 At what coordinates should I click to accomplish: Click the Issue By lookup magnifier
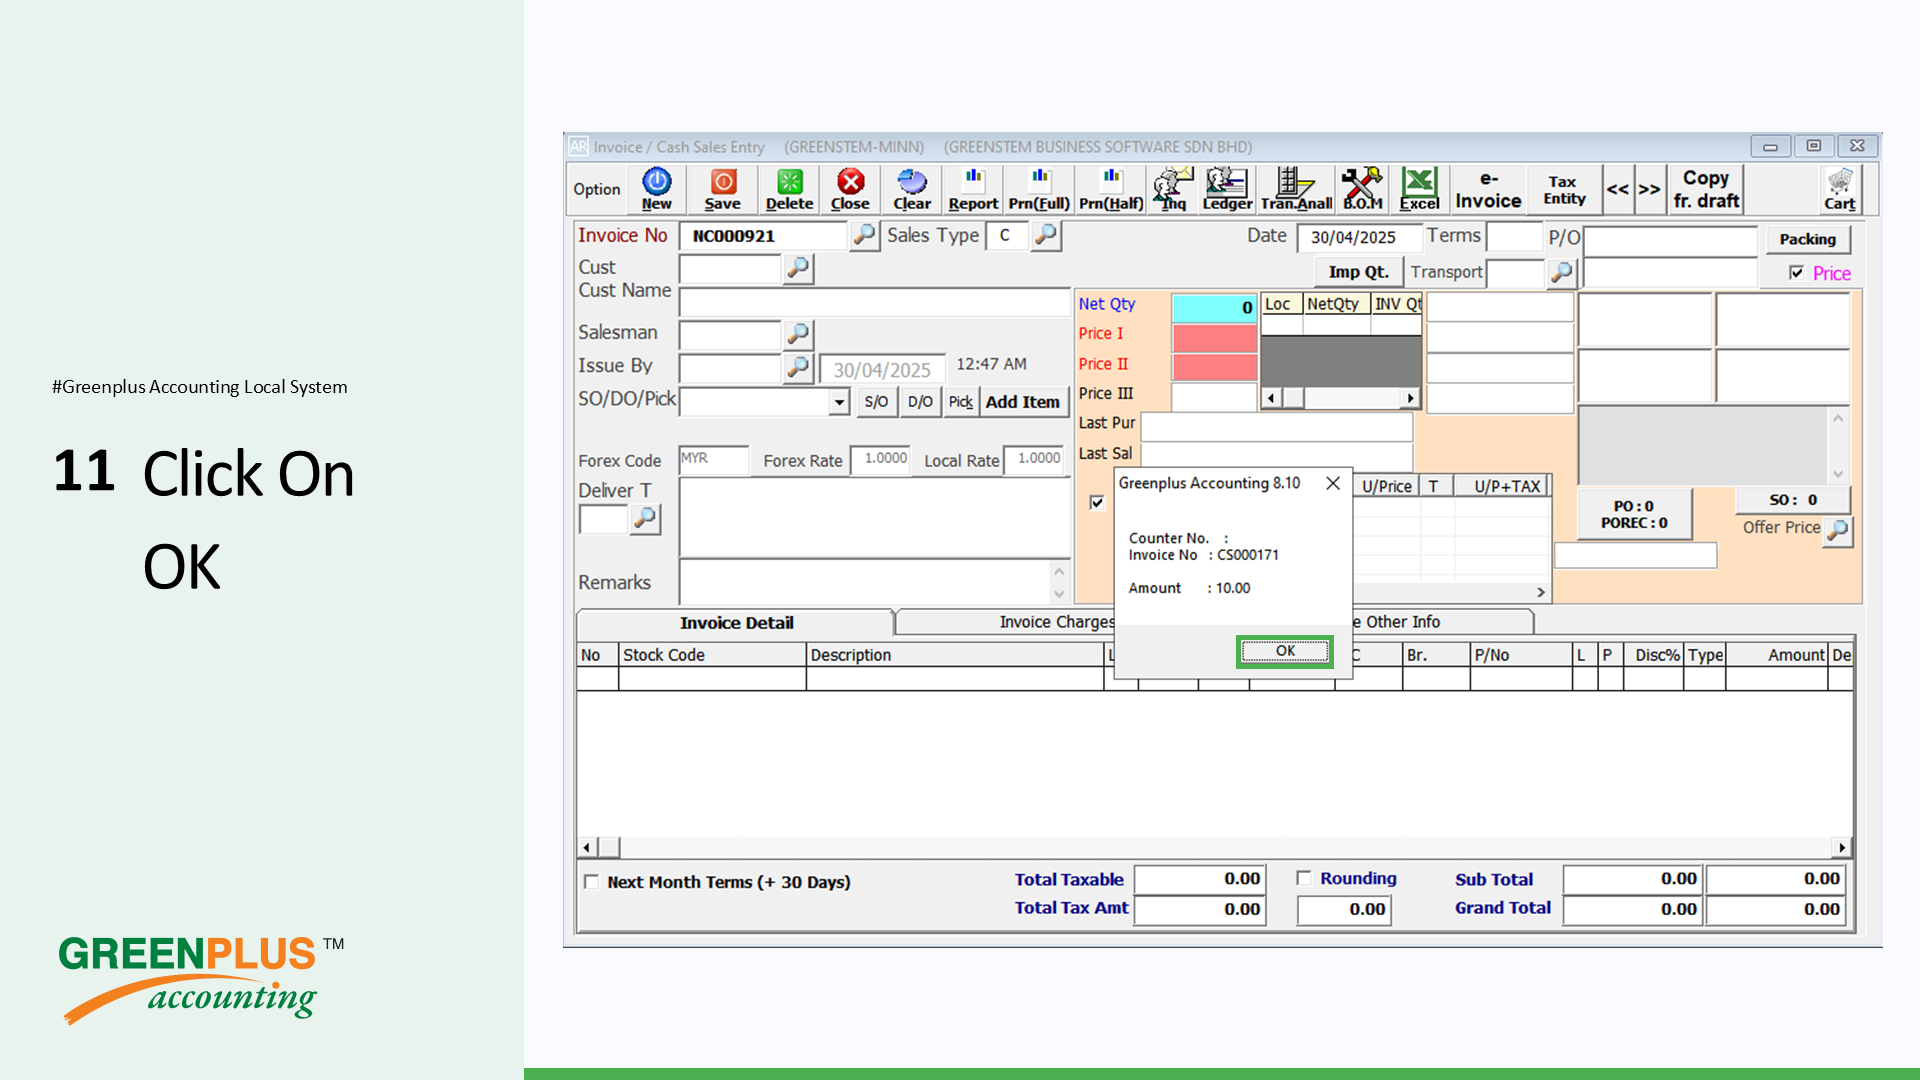[x=798, y=367]
